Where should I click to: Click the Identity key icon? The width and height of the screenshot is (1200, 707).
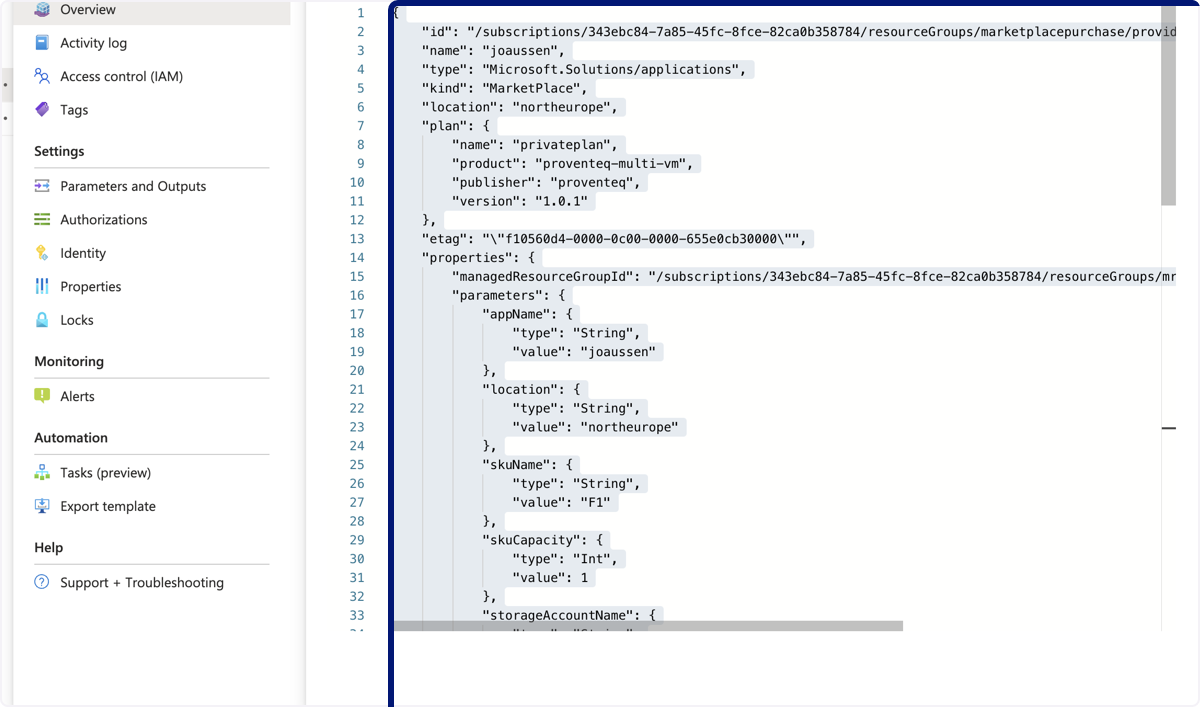tap(42, 253)
